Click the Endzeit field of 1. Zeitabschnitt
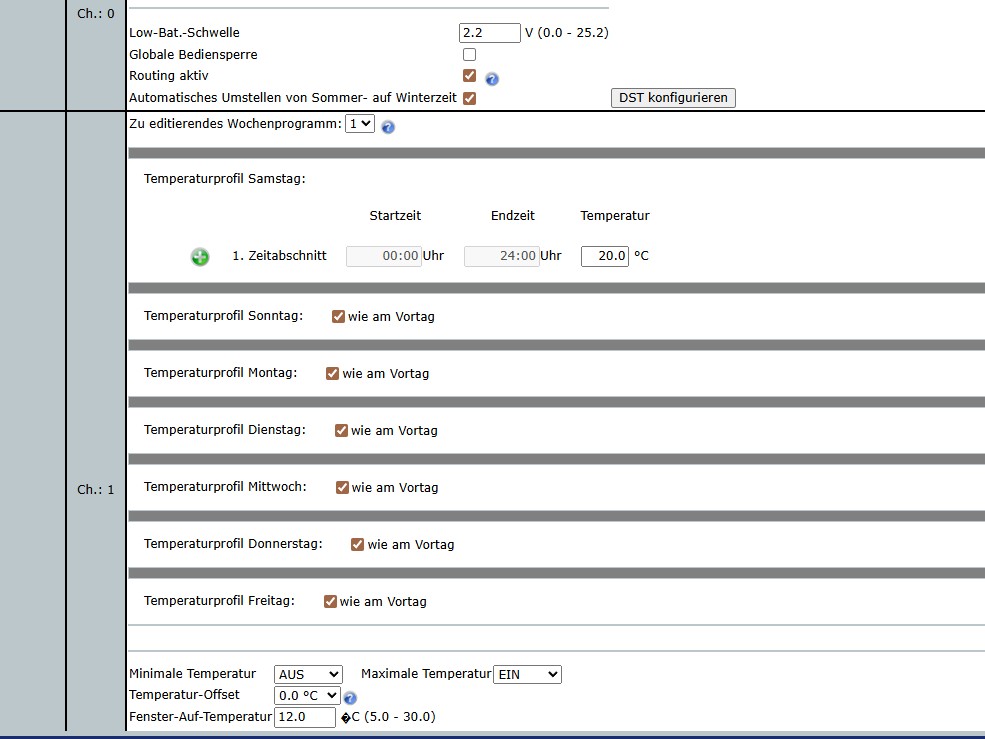The width and height of the screenshot is (985, 739). click(x=501, y=256)
